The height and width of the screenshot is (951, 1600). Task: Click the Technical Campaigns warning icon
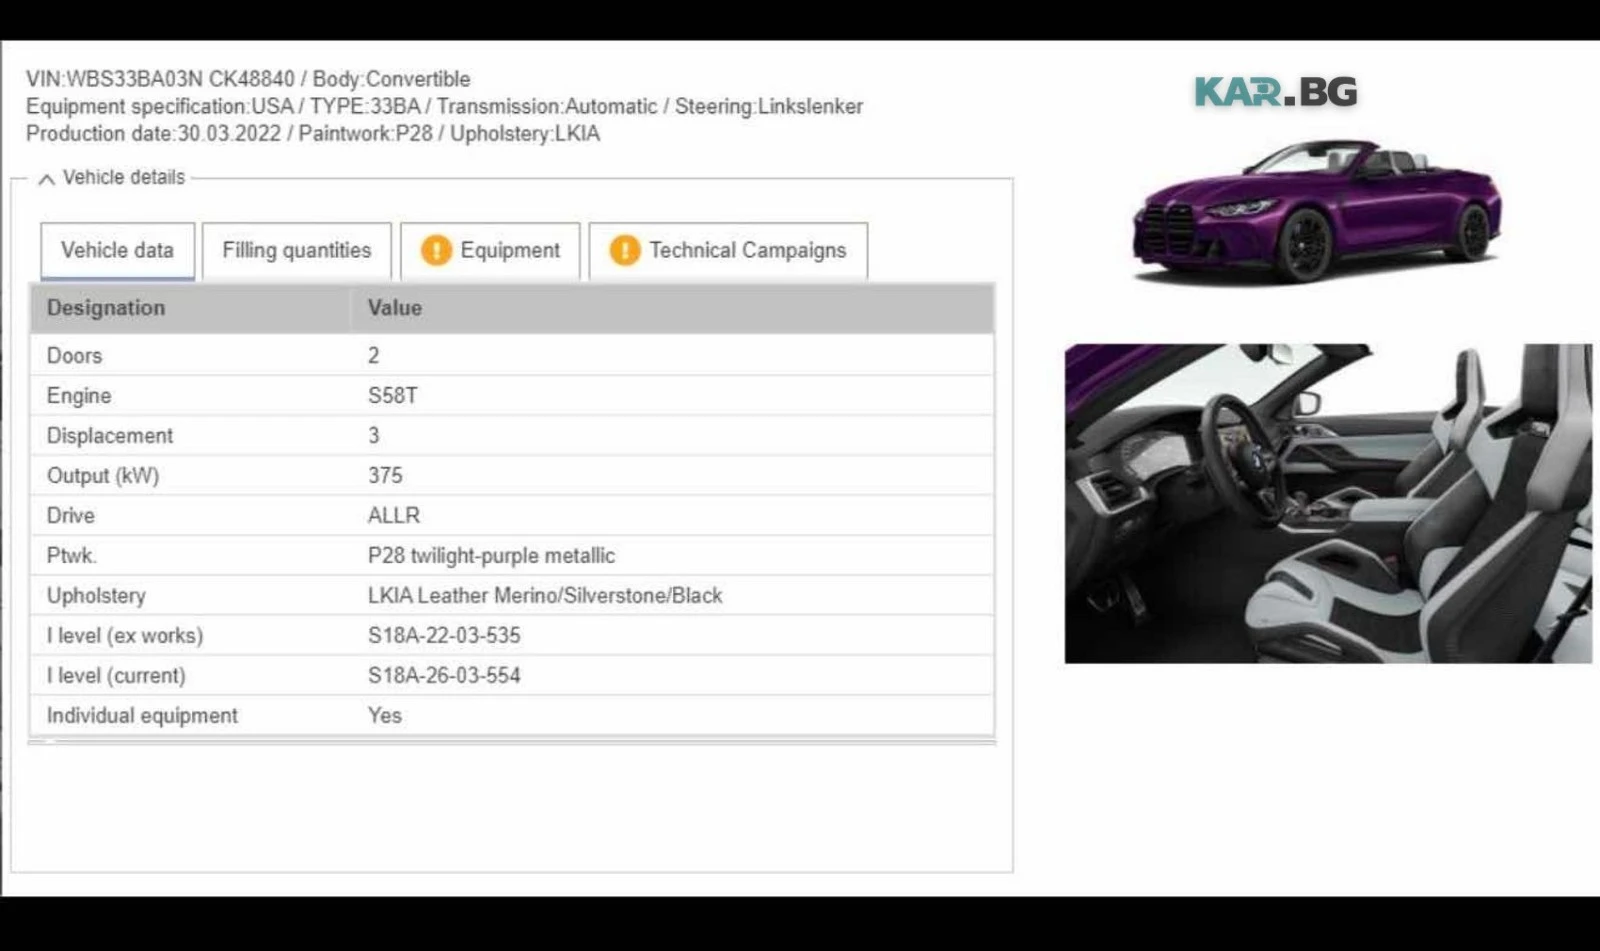(x=625, y=250)
